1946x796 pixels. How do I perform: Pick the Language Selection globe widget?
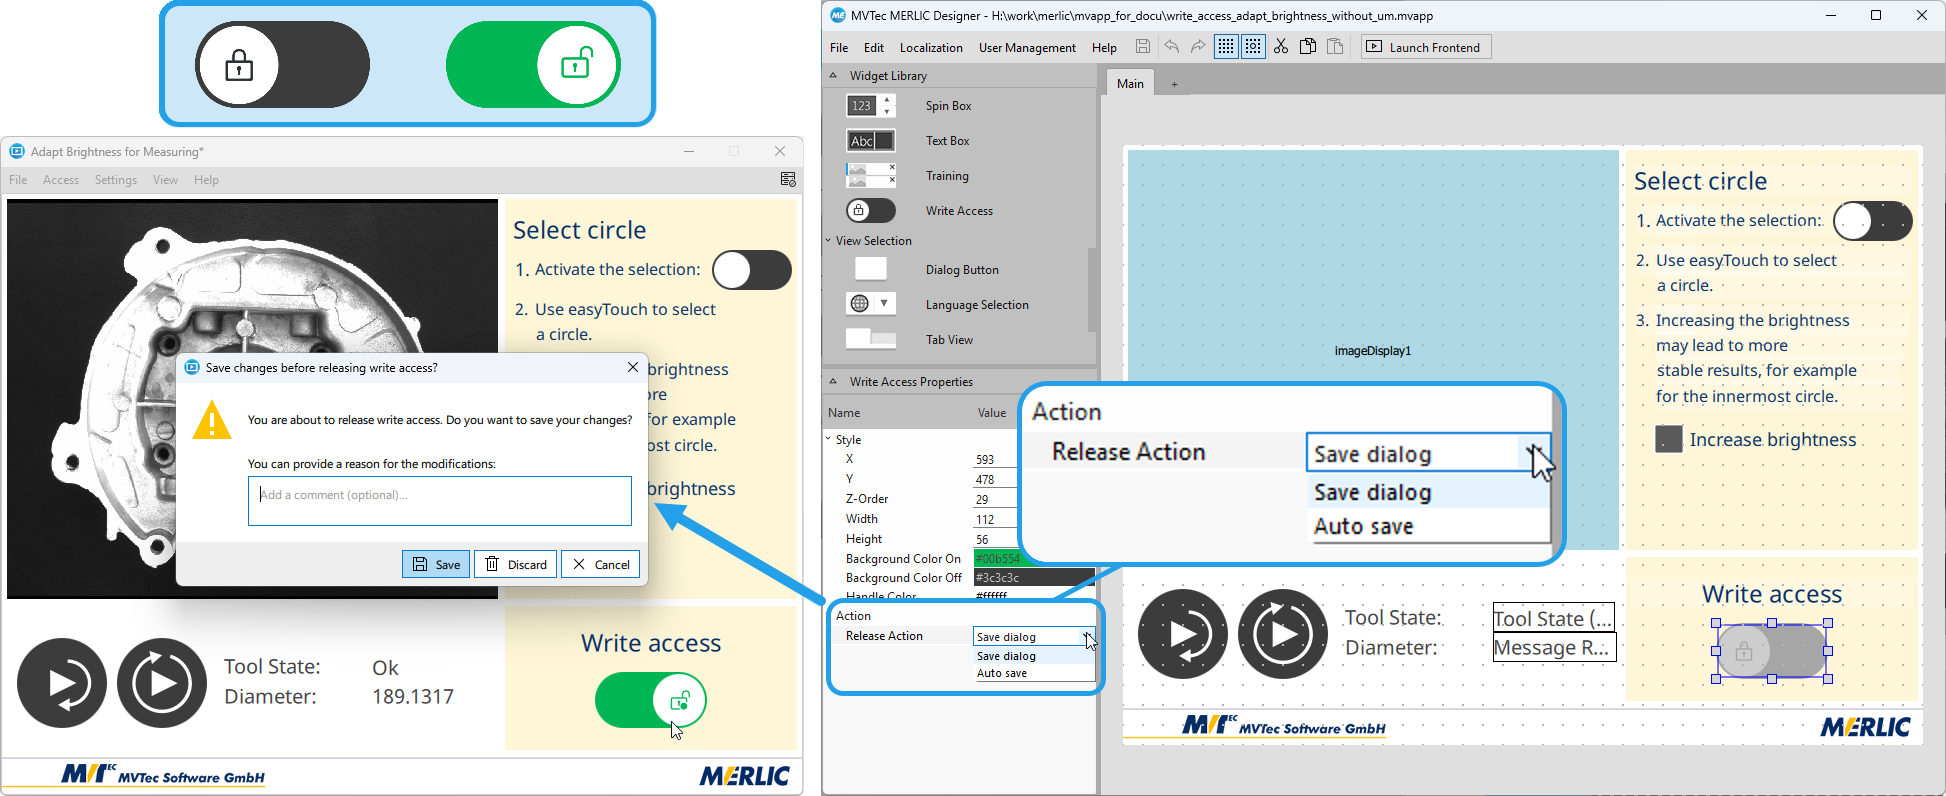870,304
